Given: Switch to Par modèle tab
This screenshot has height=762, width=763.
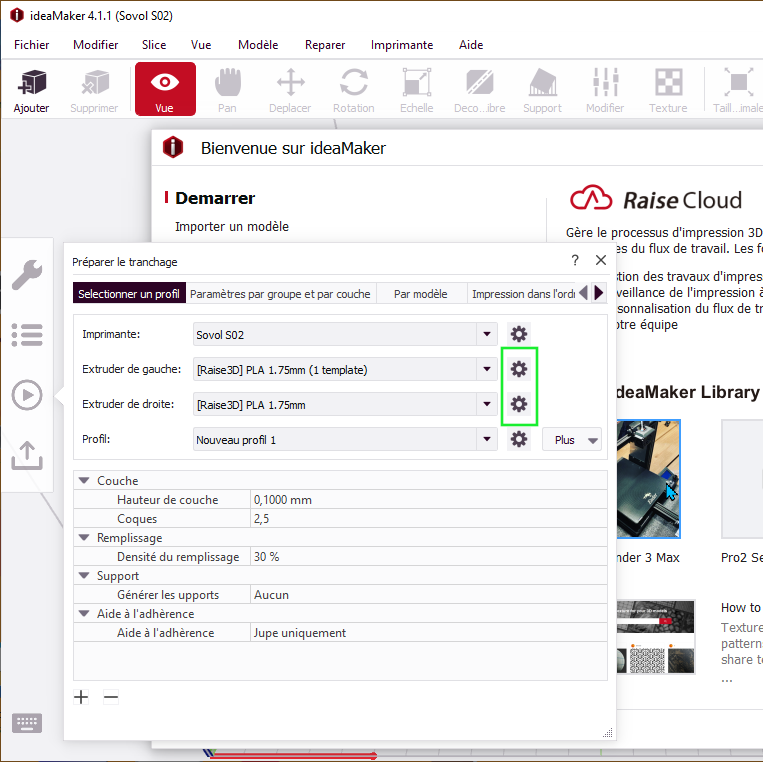Looking at the screenshot, I should click(x=421, y=294).
